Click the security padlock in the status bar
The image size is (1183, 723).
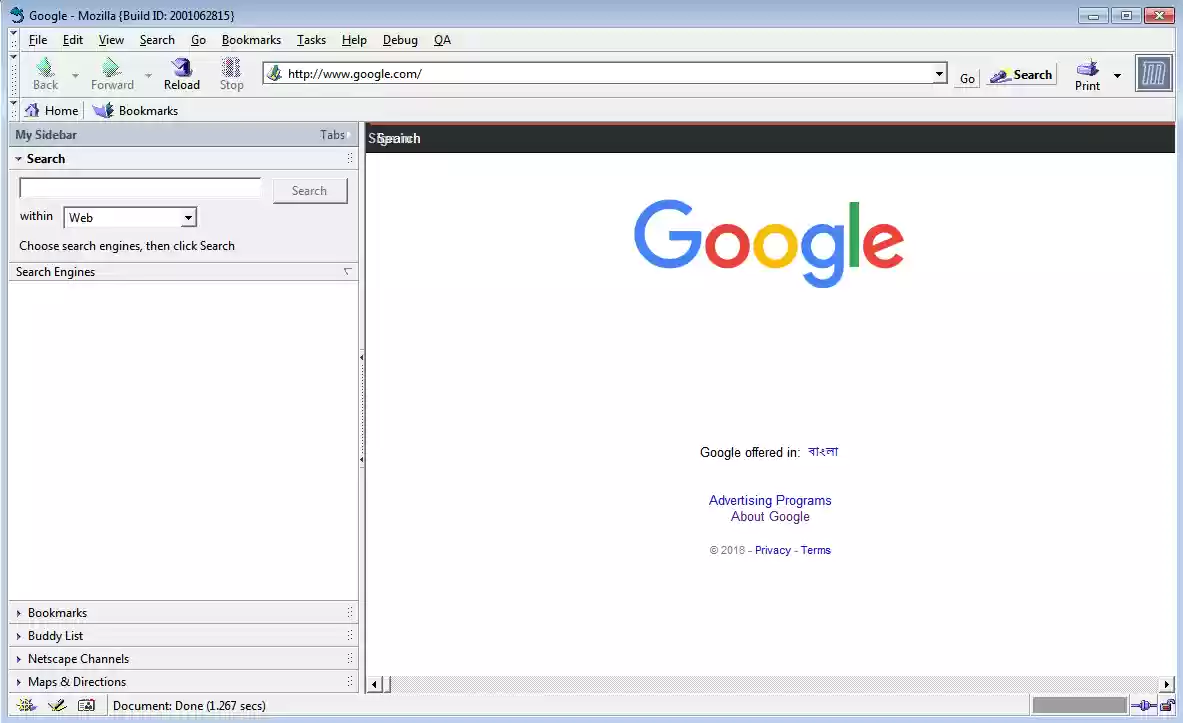click(x=1166, y=705)
